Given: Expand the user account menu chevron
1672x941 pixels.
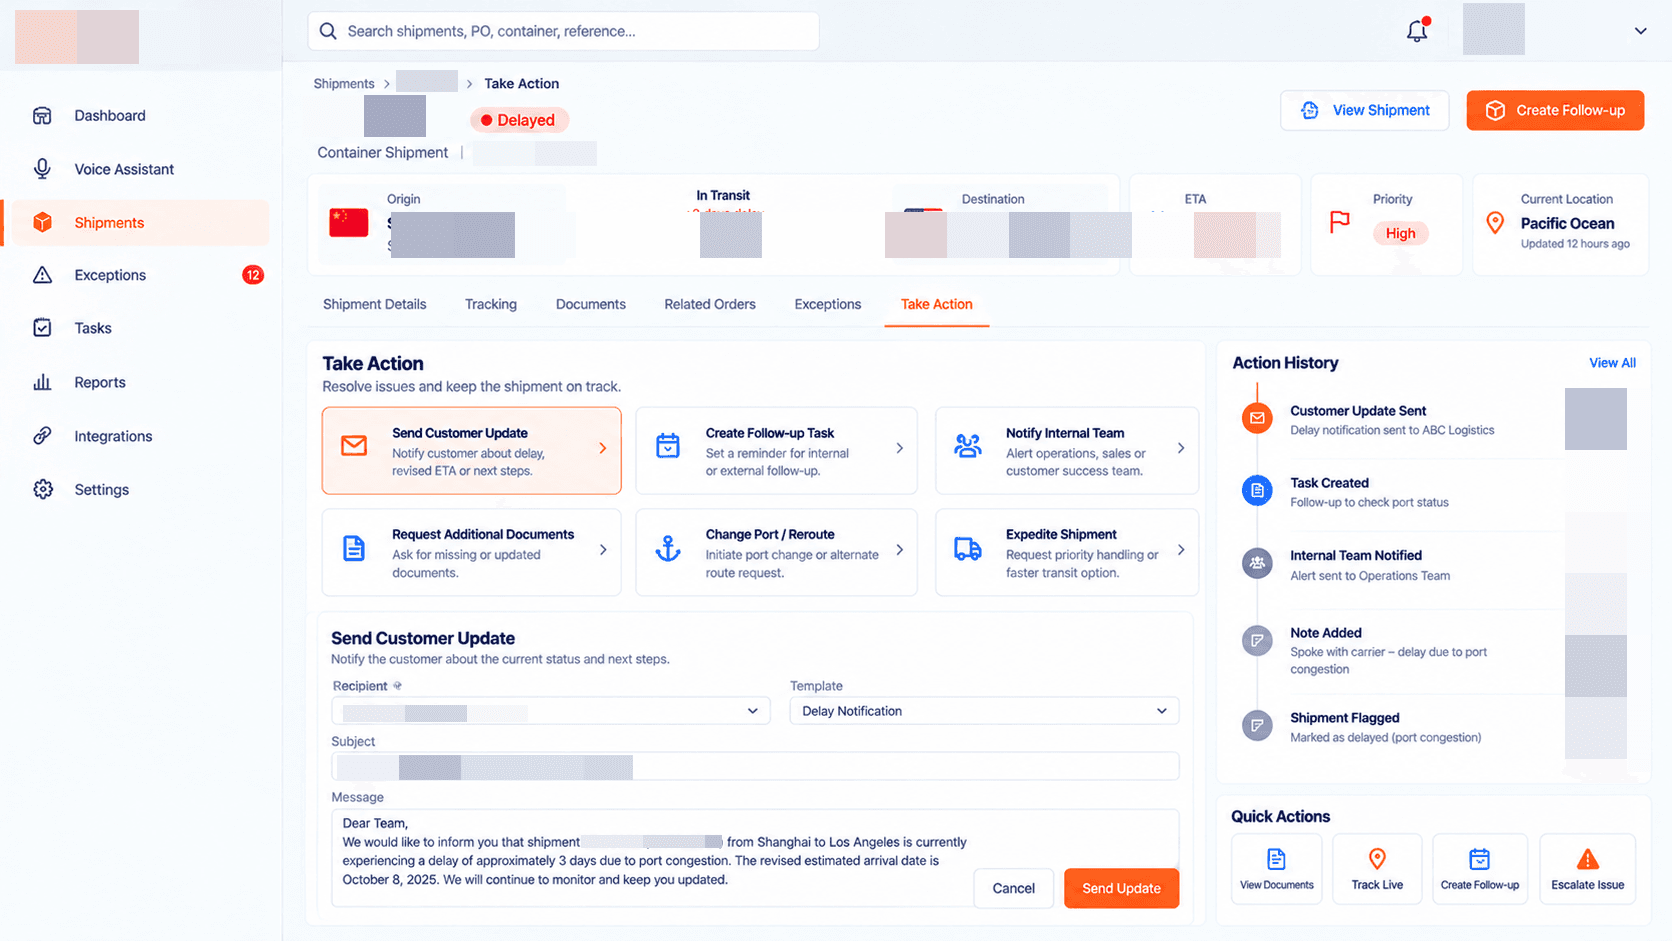Looking at the screenshot, I should pyautogui.click(x=1641, y=31).
